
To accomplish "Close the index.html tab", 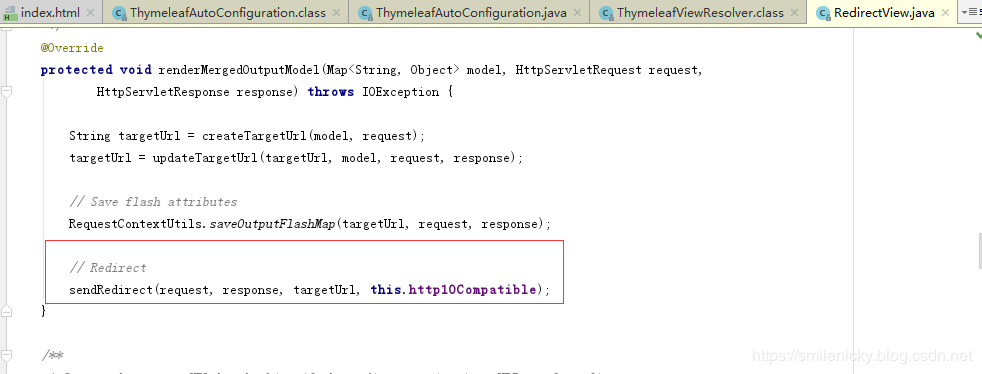I will click(x=90, y=13).
